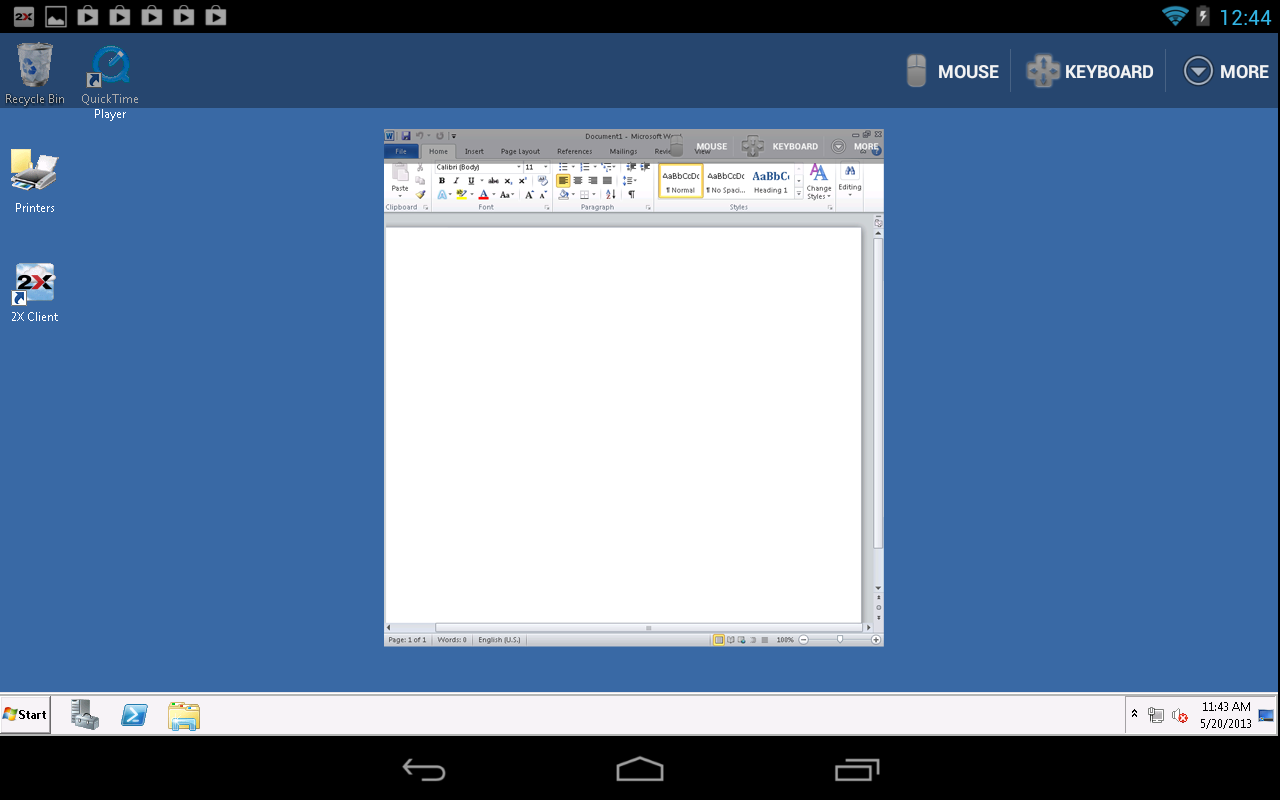Click the Save icon in Word title bar
1280x800 pixels.
406,135
